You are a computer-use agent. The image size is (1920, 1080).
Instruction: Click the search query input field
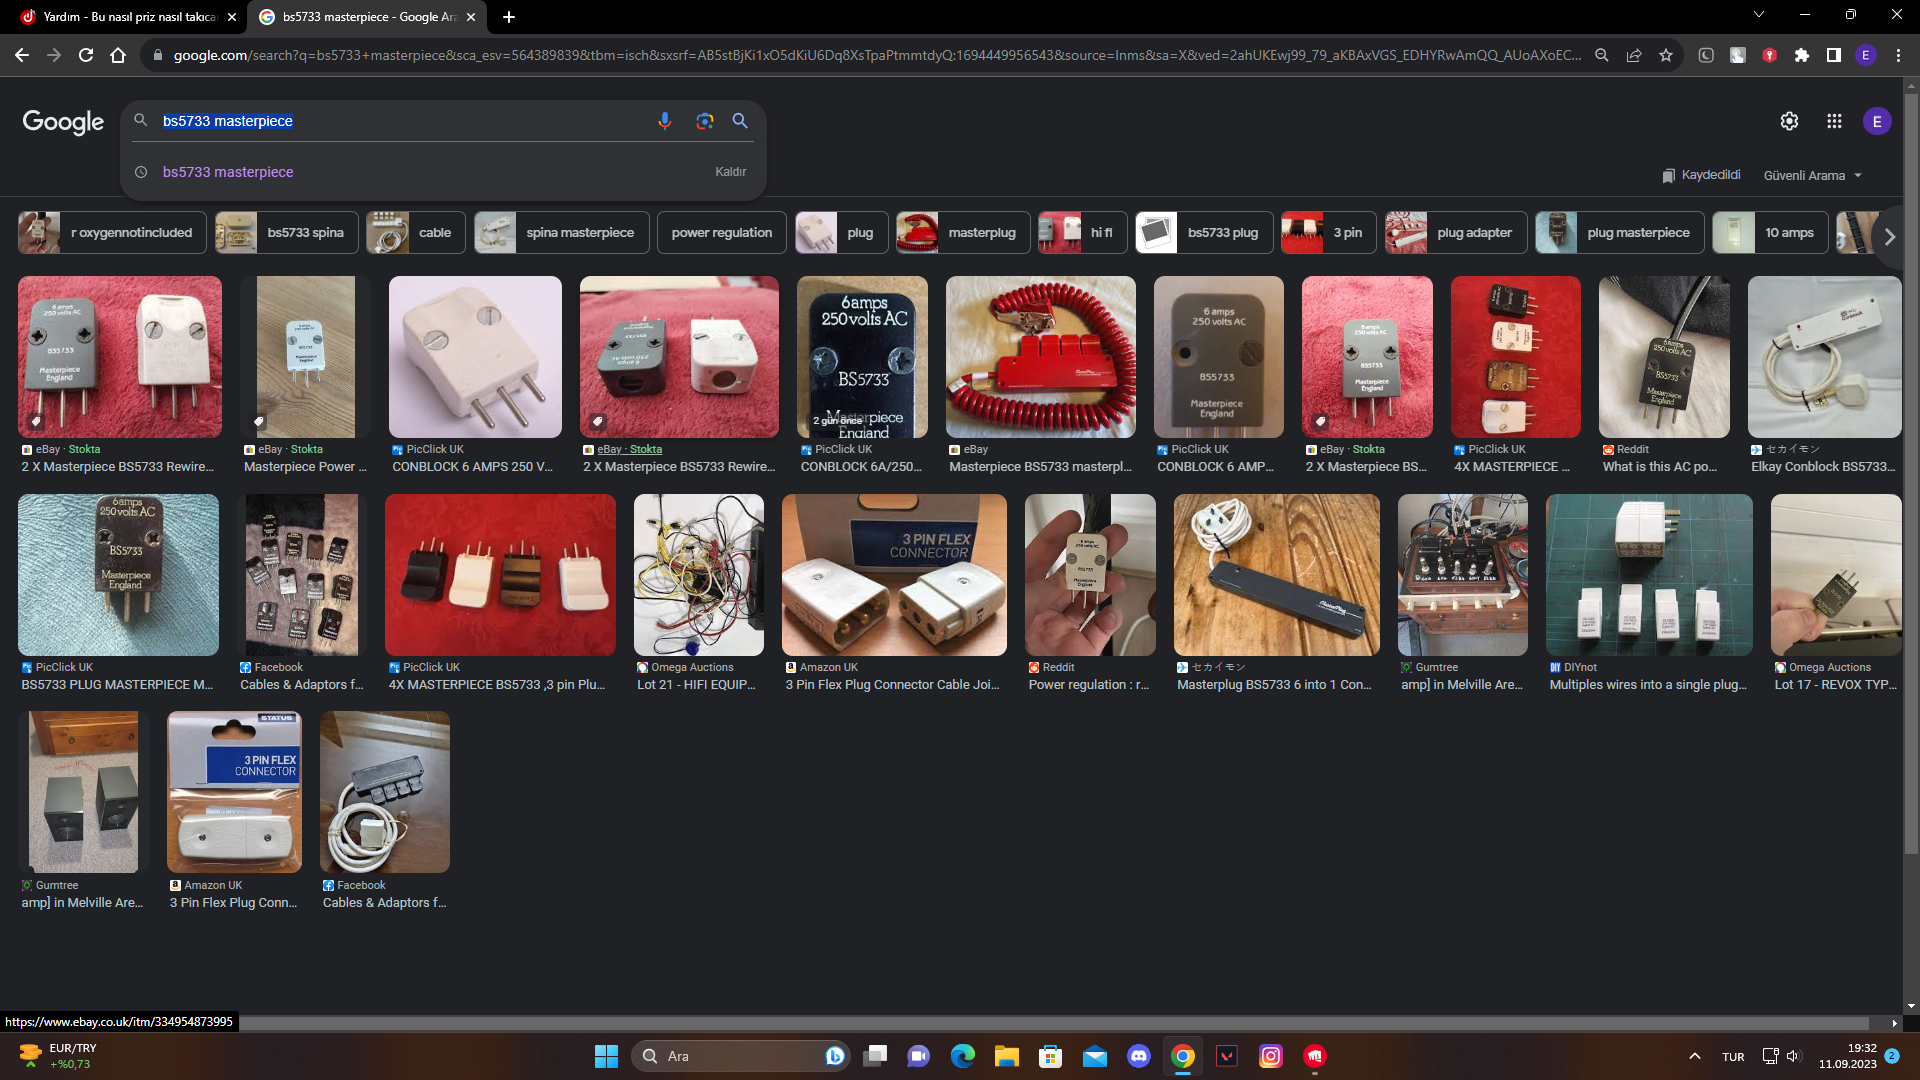coord(400,121)
